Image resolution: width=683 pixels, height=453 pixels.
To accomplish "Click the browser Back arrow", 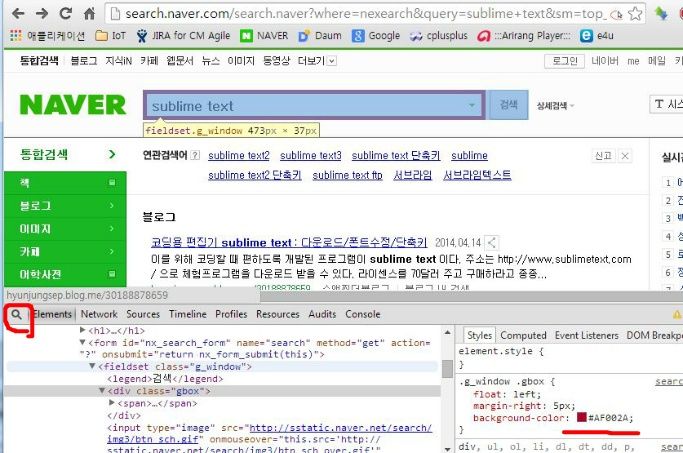I will point(18,14).
